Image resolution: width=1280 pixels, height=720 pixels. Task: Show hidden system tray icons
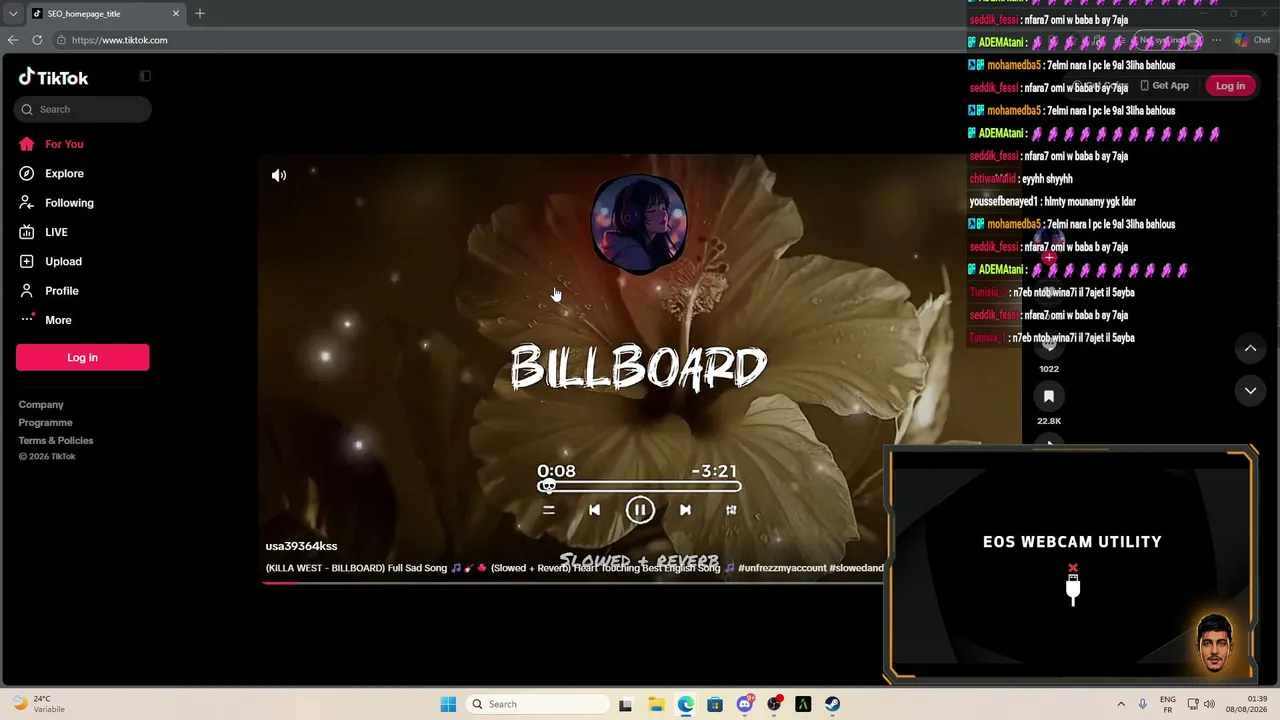(1121, 704)
